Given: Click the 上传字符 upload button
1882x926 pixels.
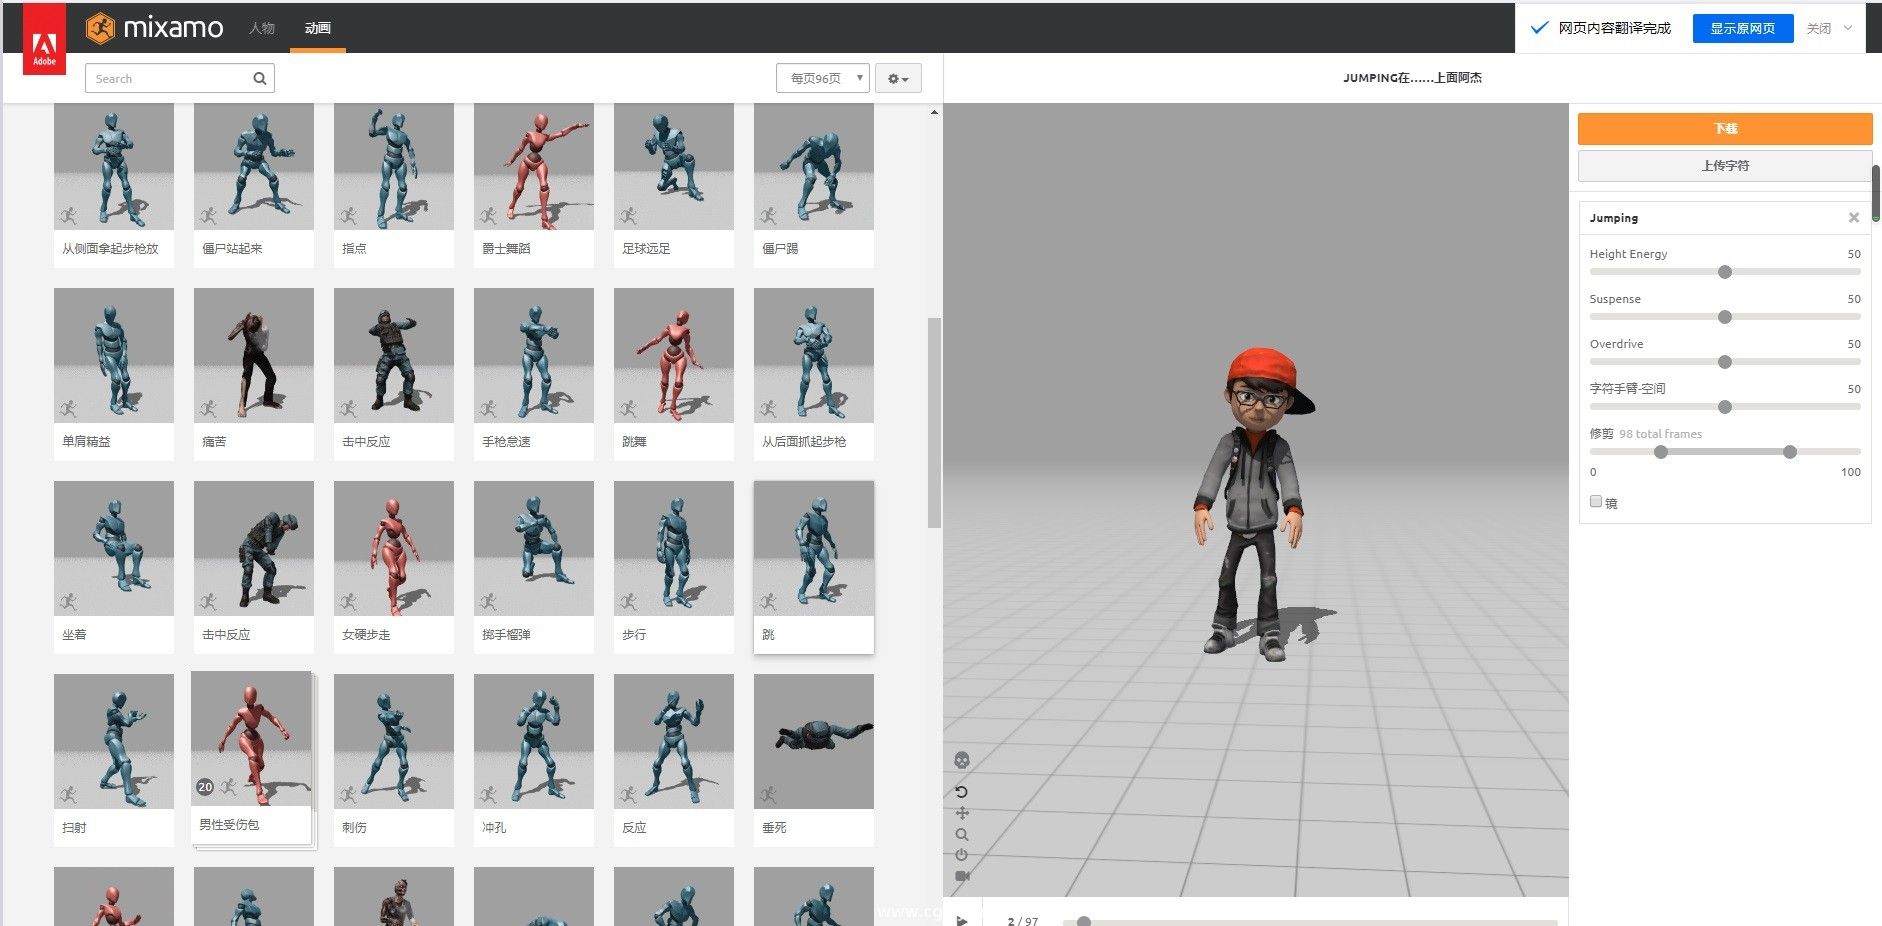Looking at the screenshot, I should 1725,165.
